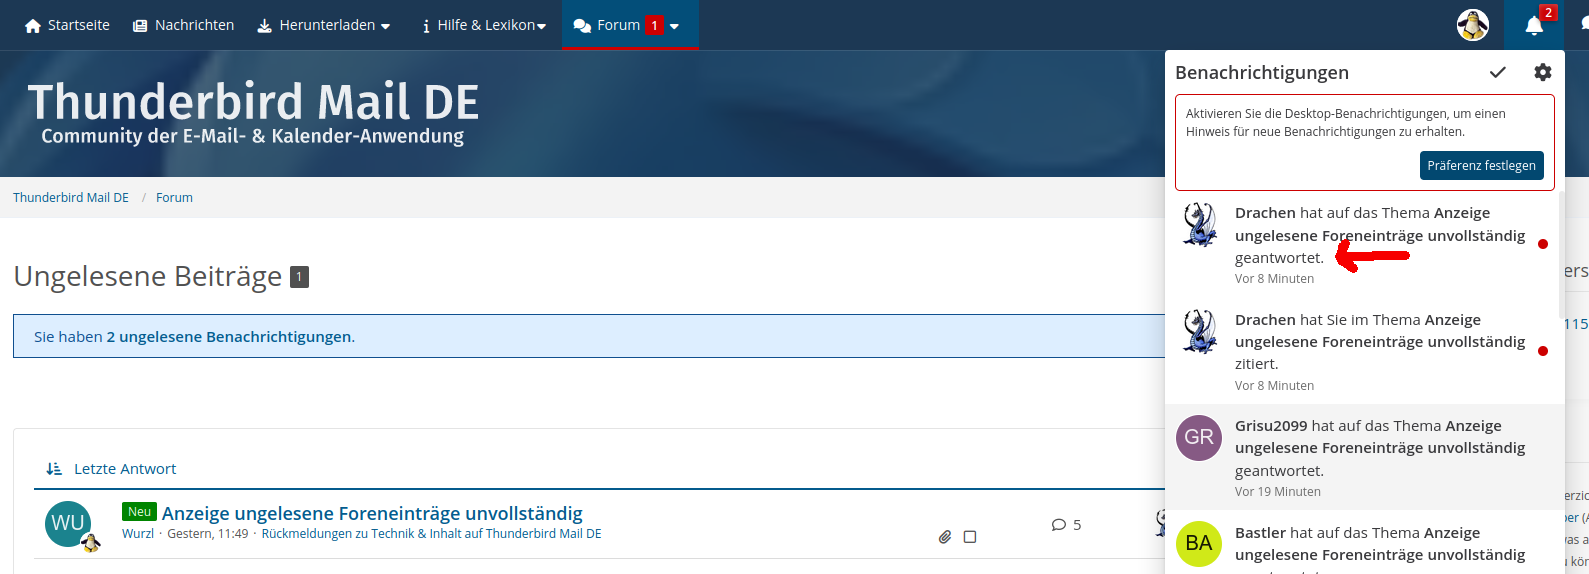Open the 2 ungelesene Benachrichtigungen link

point(230,337)
